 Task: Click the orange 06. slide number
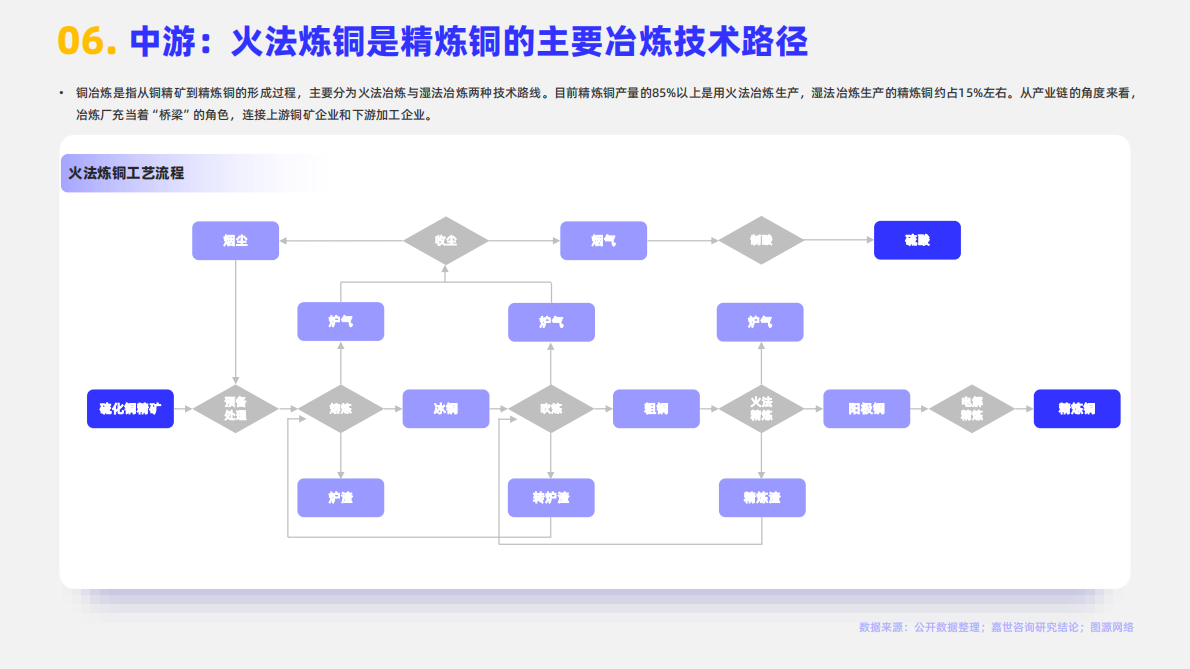(x=87, y=41)
